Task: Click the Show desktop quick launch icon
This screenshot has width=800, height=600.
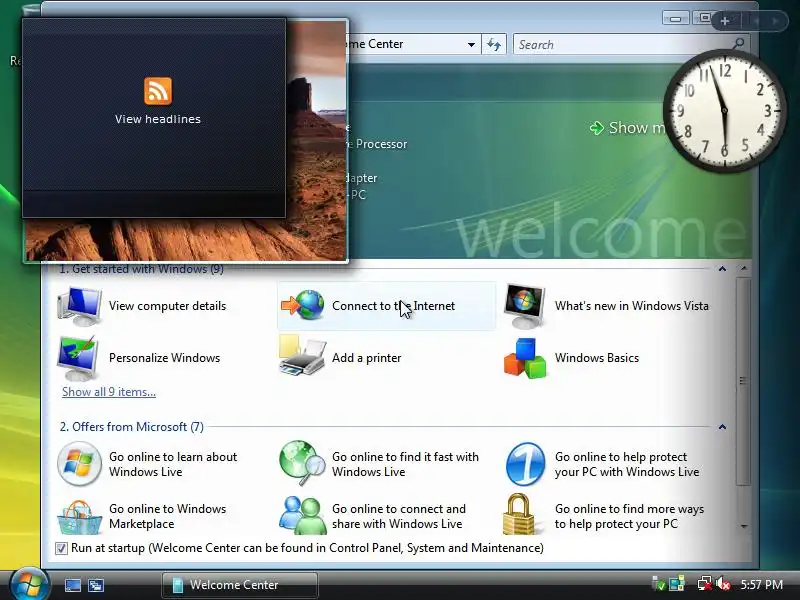Action: point(72,585)
